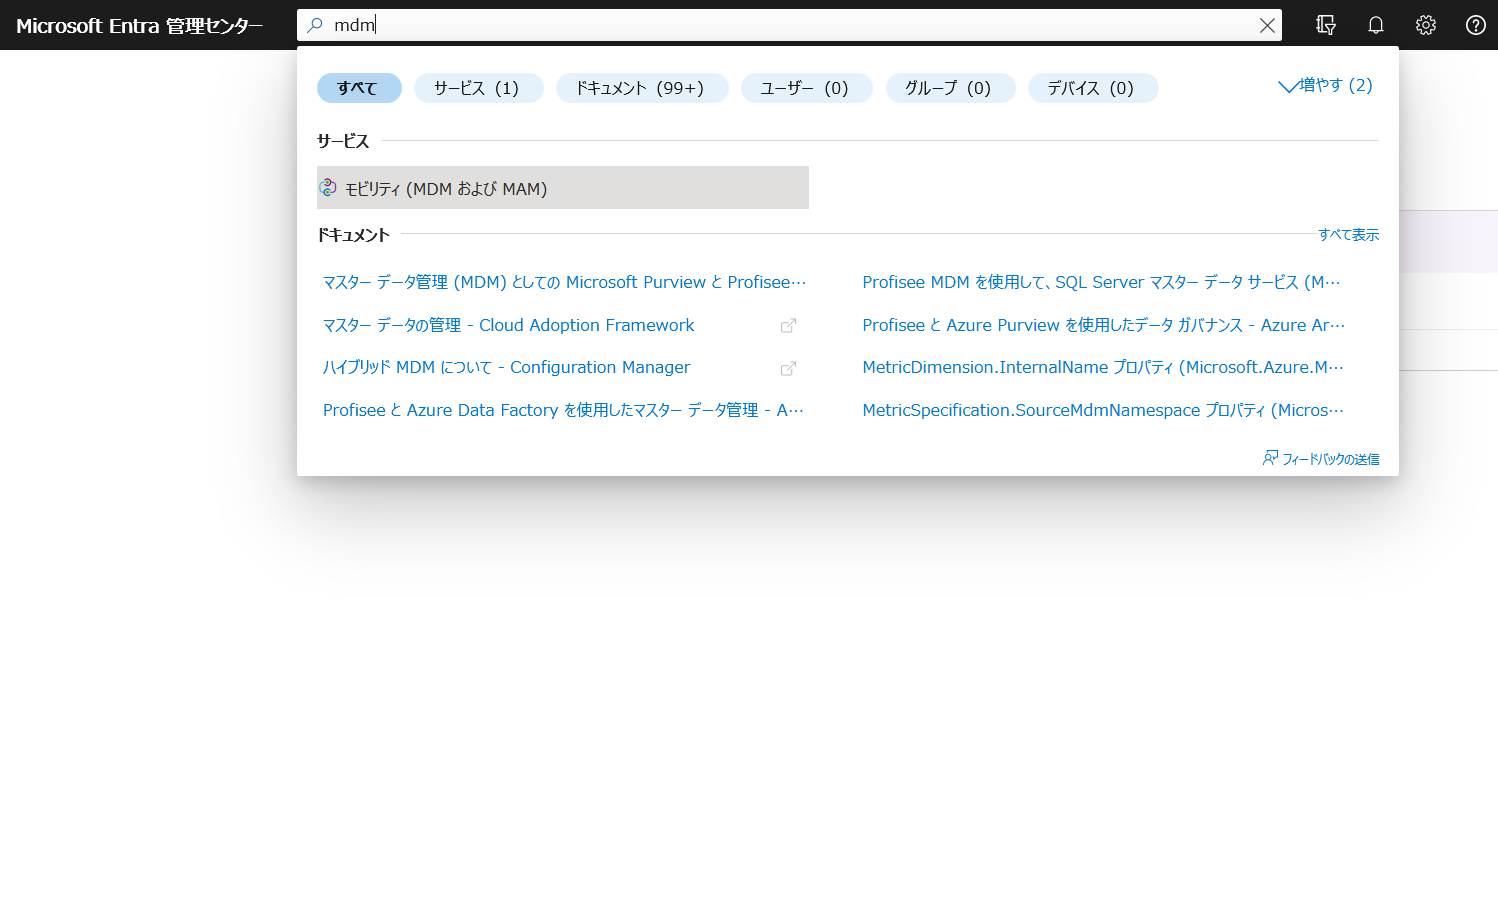Image resolution: width=1498 pixels, height=904 pixels.
Task: Select the グループ (0) filter tab
Action: click(950, 88)
